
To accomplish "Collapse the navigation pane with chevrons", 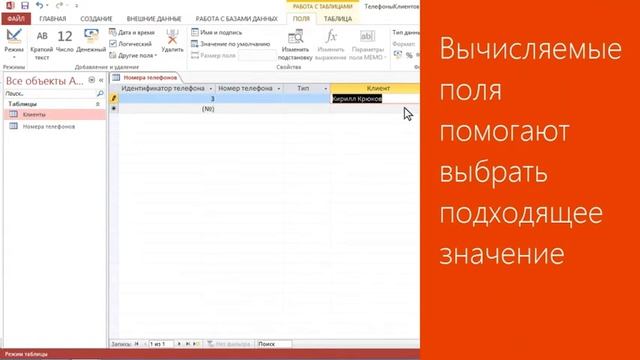I will (101, 80).
